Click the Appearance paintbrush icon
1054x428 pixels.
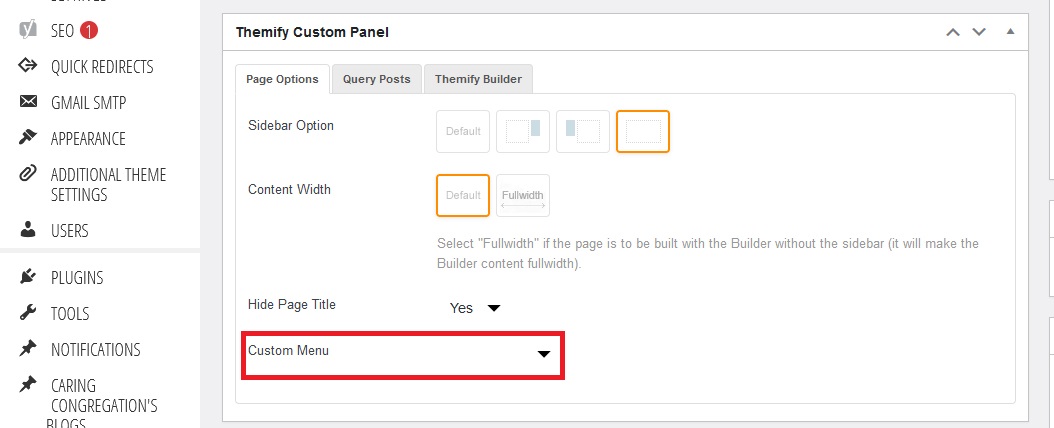[x=28, y=139]
